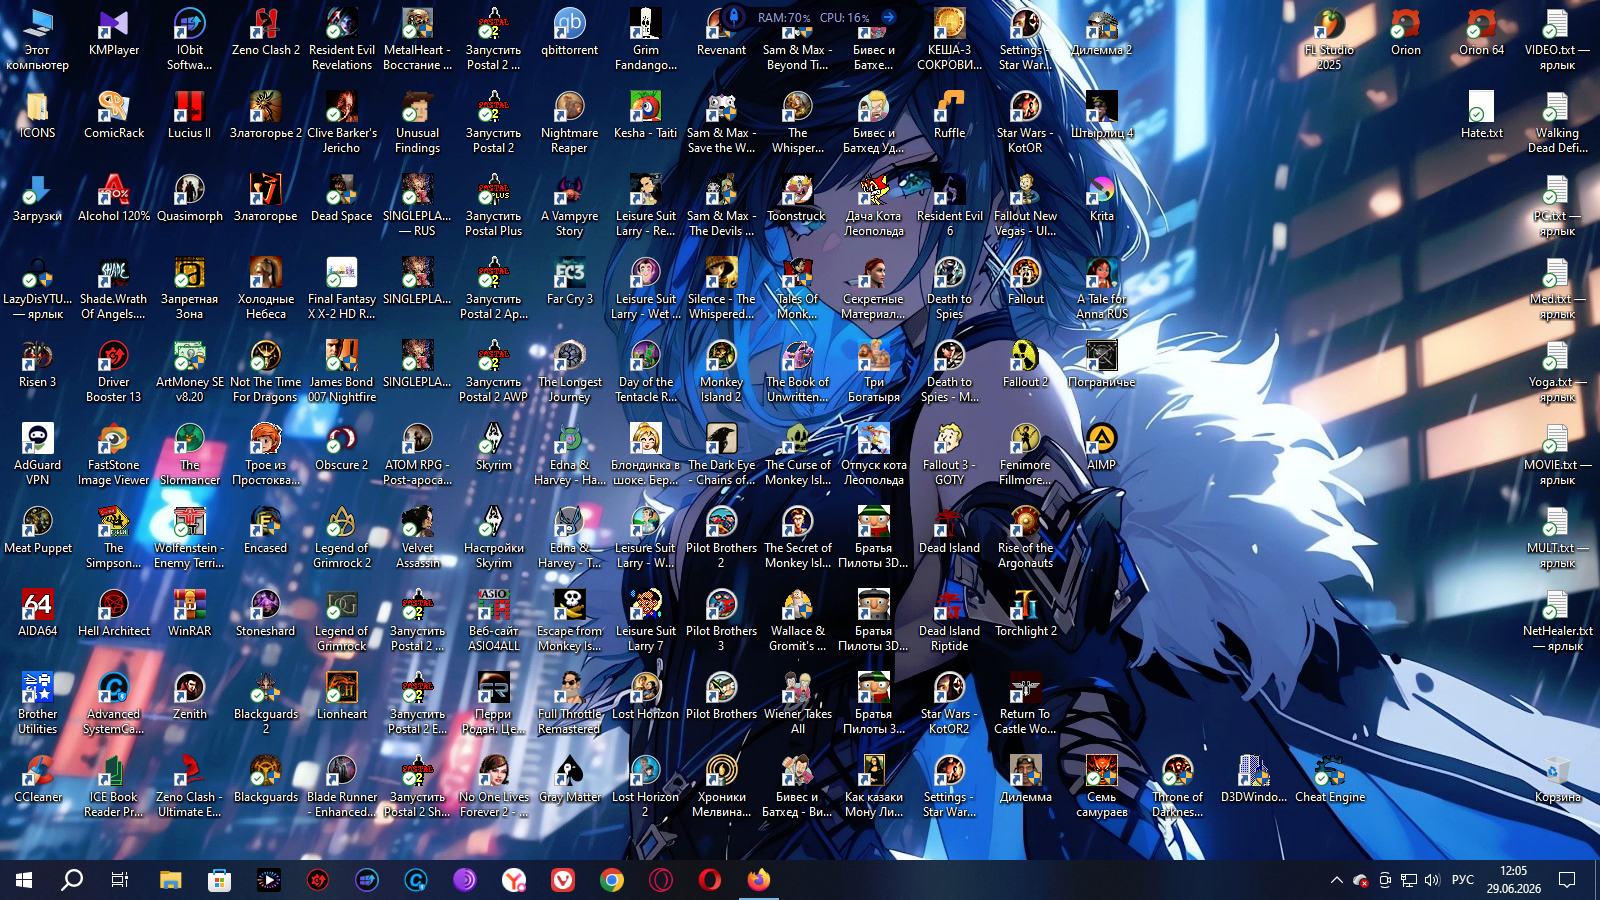
Task: Open the Velvet Assassin shortcut
Action: 418,538
